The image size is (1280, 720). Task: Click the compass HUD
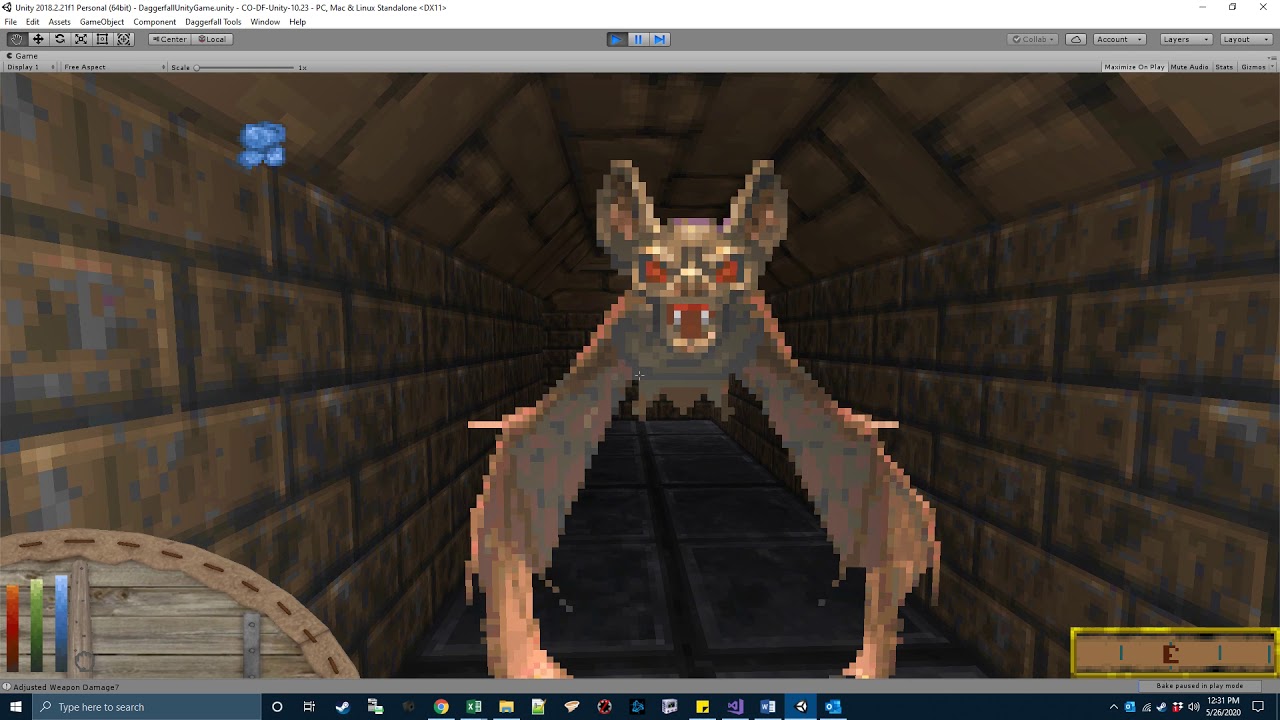click(x=1175, y=652)
